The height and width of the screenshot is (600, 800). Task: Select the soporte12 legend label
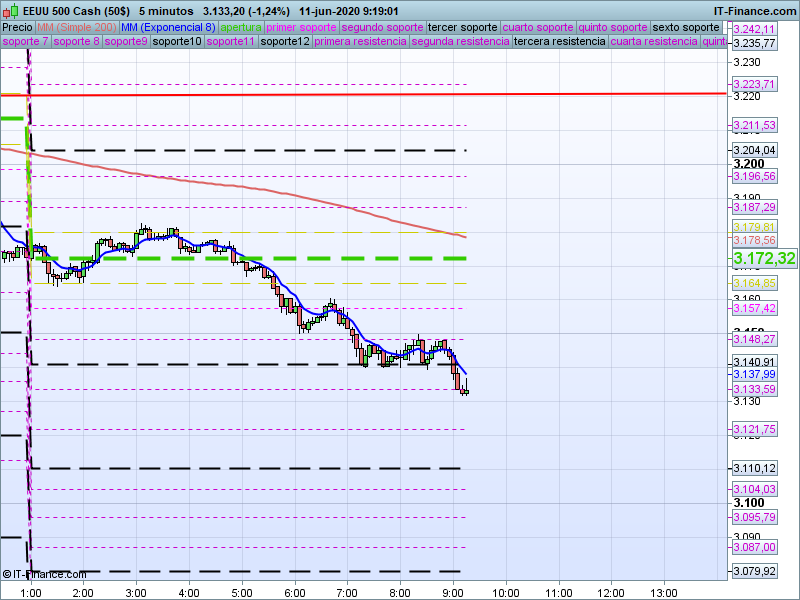tap(284, 42)
